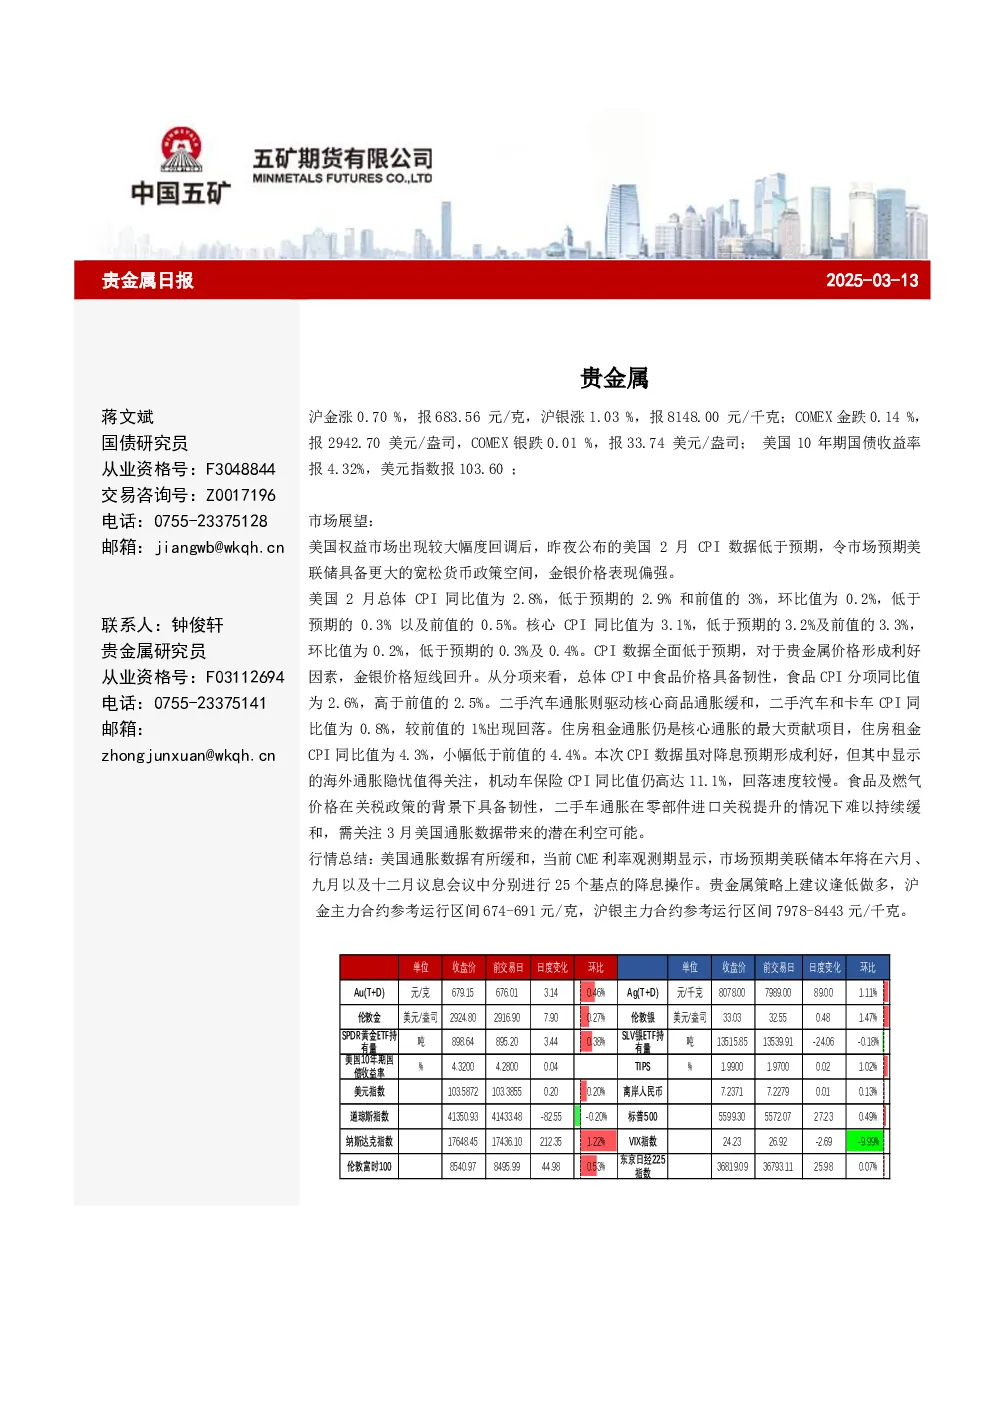Viewport: 992px width, 1403px height.
Task: Click 'MINMETALS FUTURES CO.,LTD' text
Action: [x=342, y=179]
